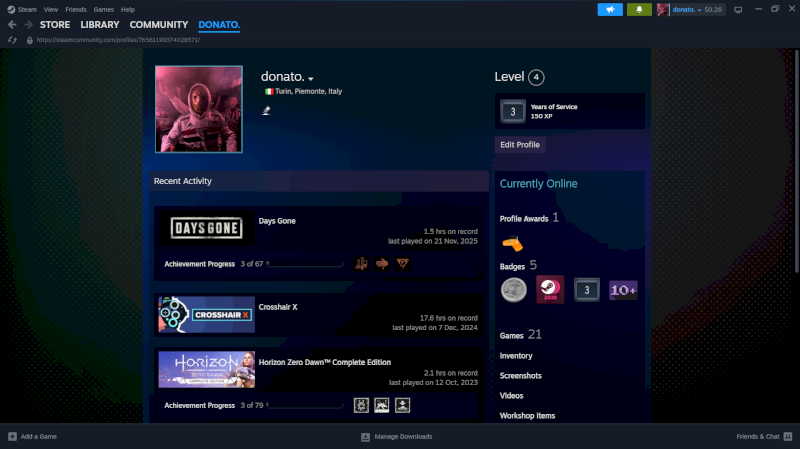Open the Help menu
This screenshot has height=449, width=800.
tap(128, 9)
